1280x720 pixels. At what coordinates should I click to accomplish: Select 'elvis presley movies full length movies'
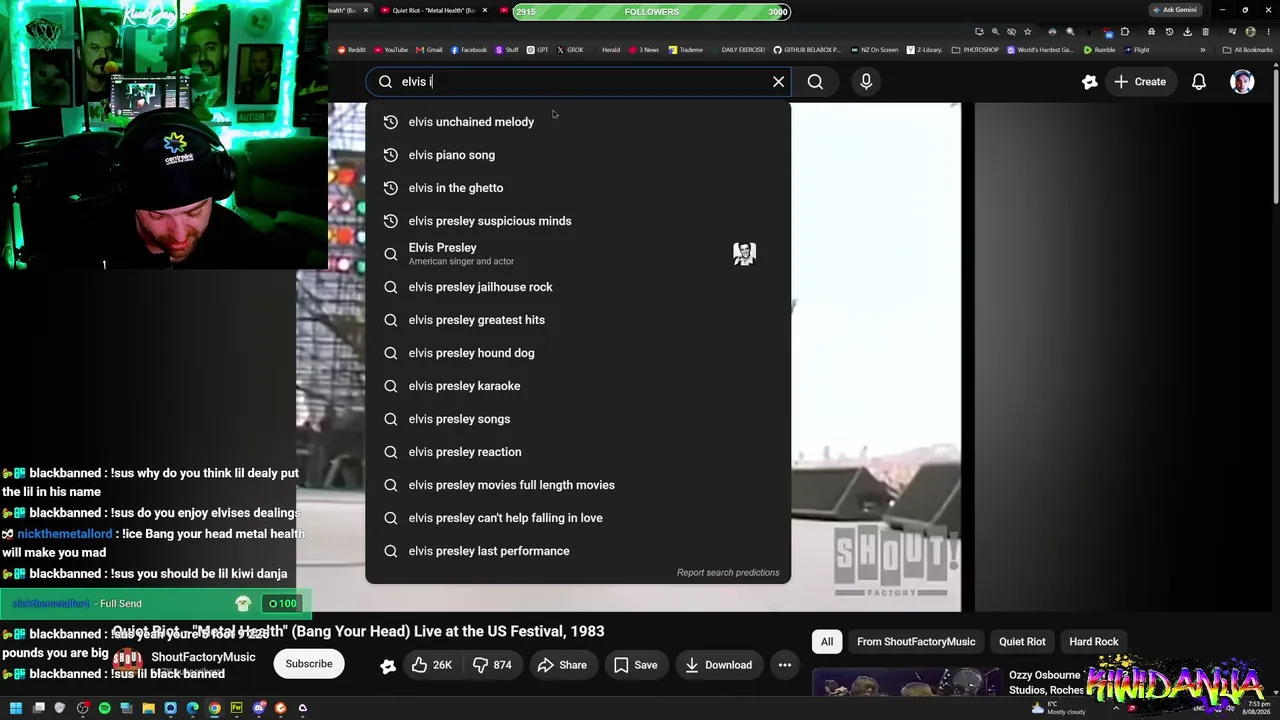[578, 485]
